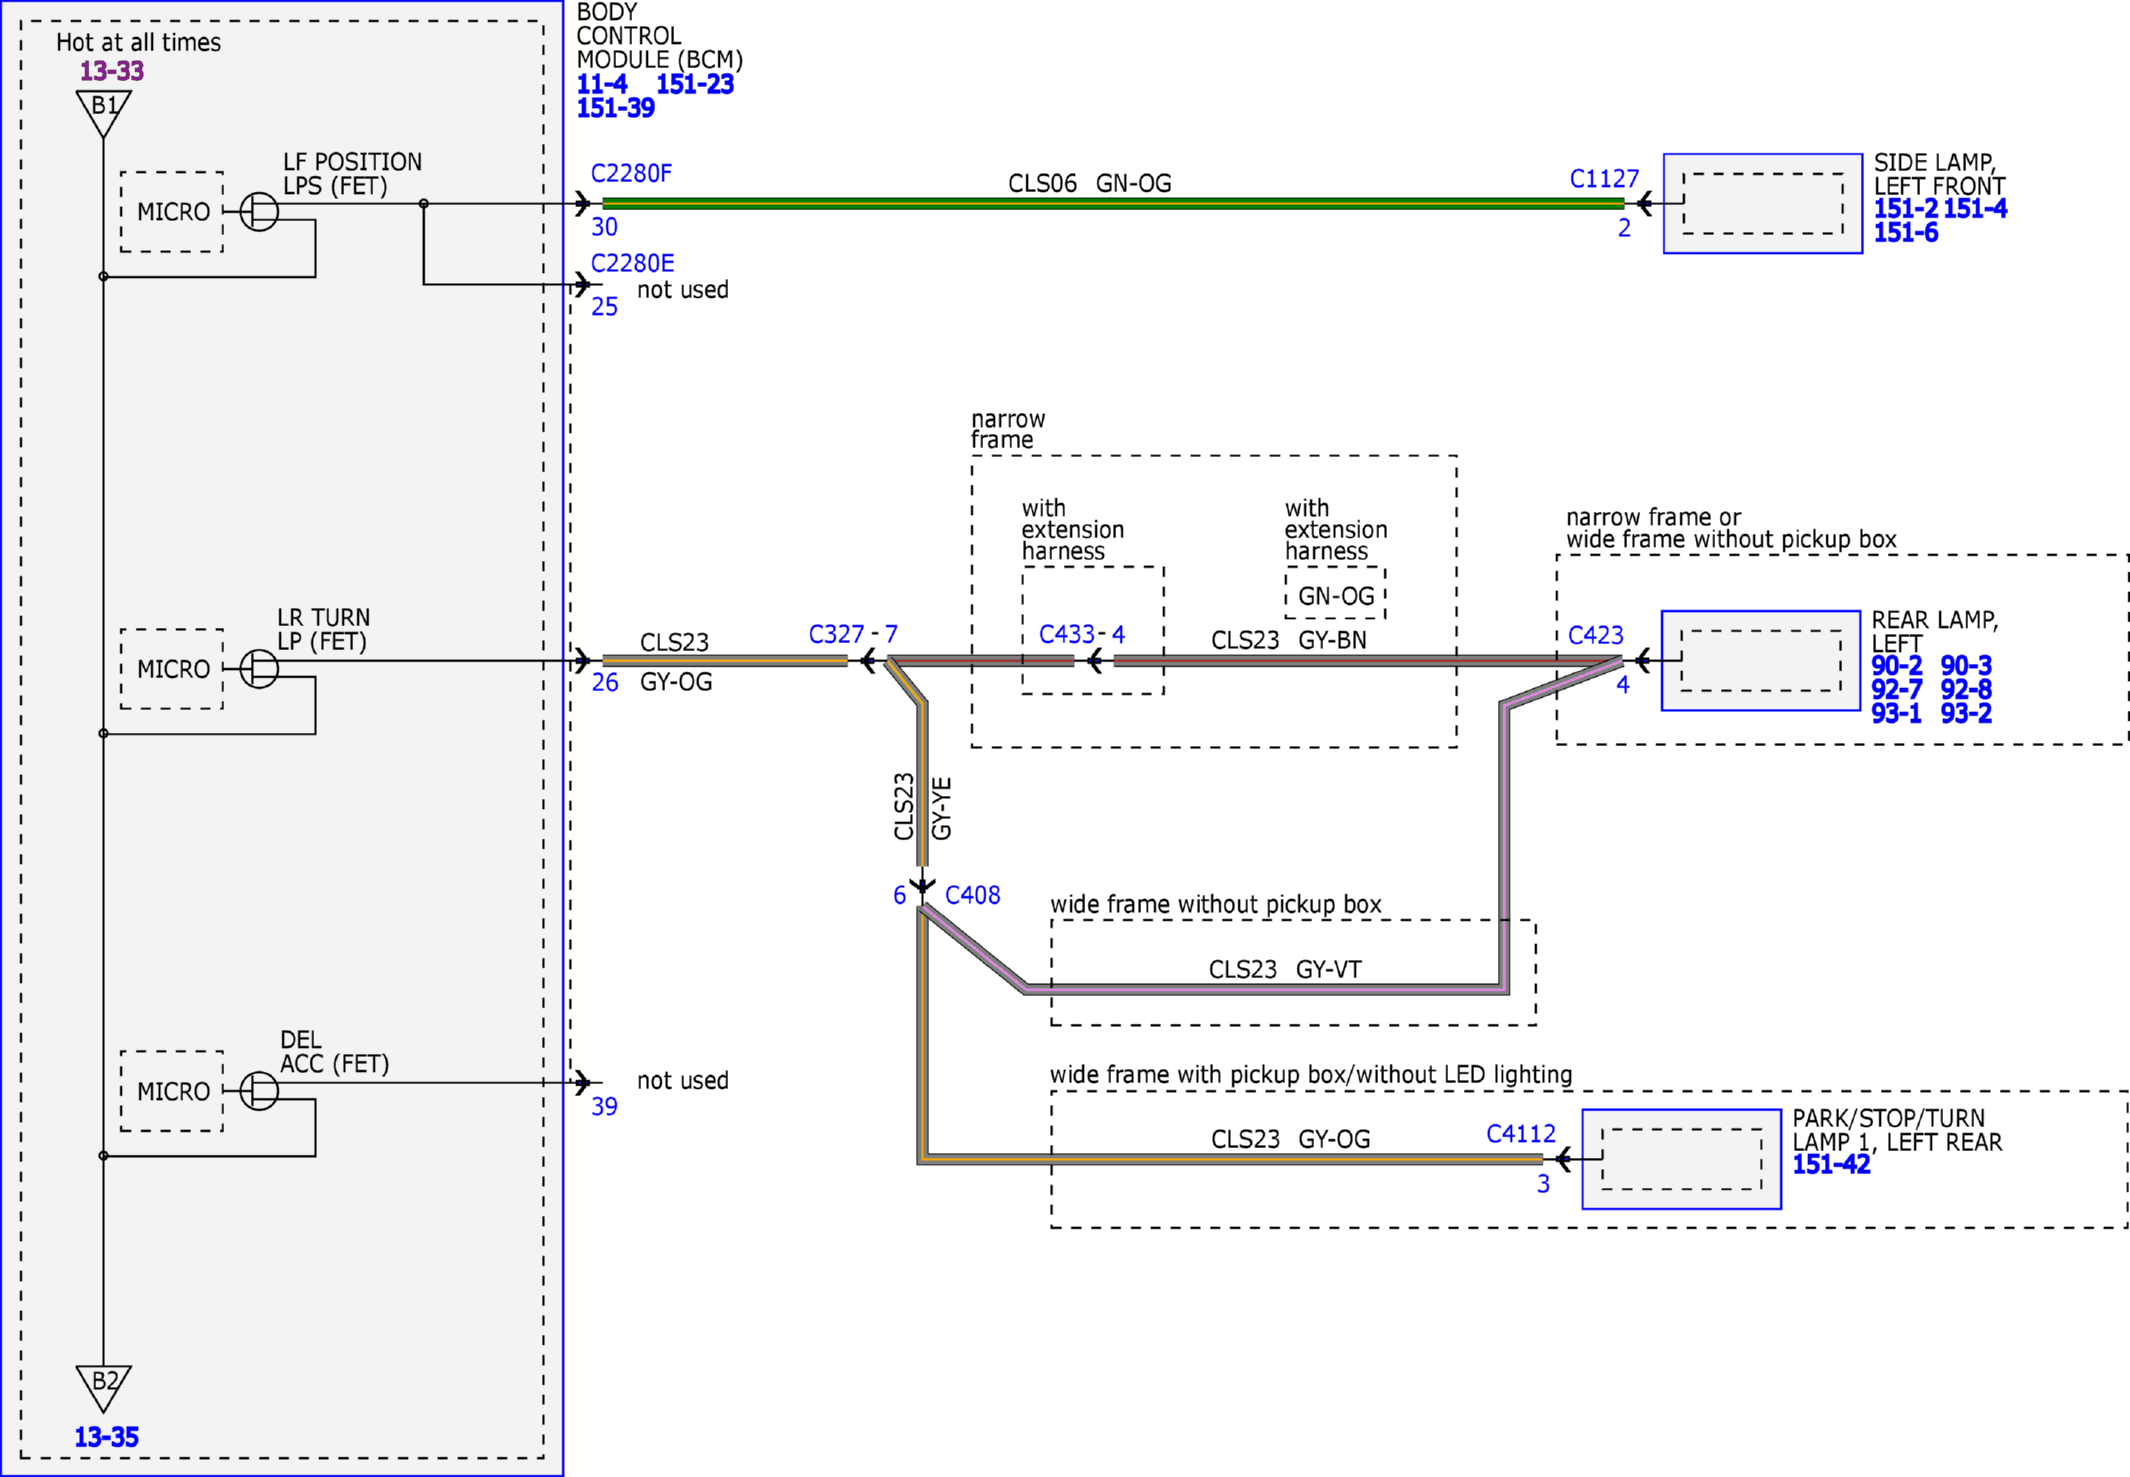The width and height of the screenshot is (2130, 1477).
Task: Click the green CLS06 GN-OG wire
Action: point(1112,203)
